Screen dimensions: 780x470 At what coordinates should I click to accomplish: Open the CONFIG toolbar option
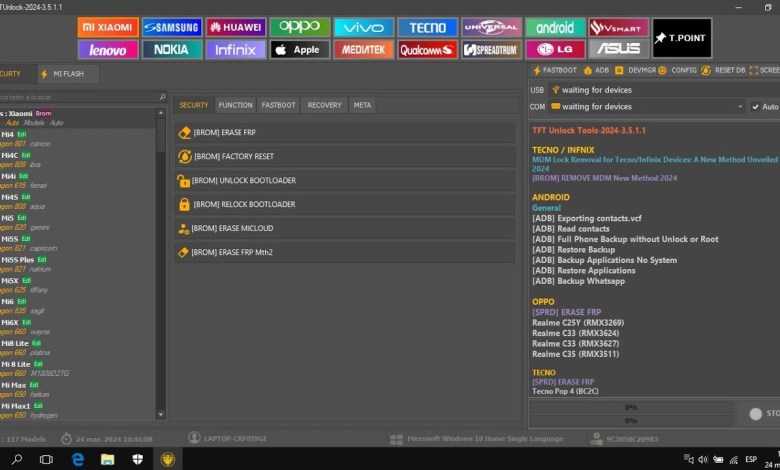pos(678,70)
